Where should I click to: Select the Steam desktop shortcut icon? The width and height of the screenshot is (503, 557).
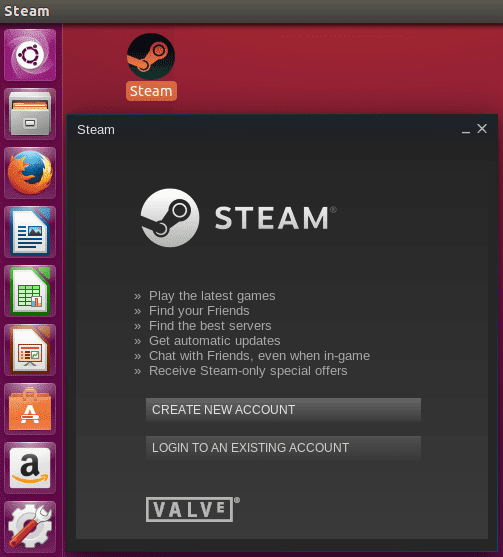click(151, 57)
